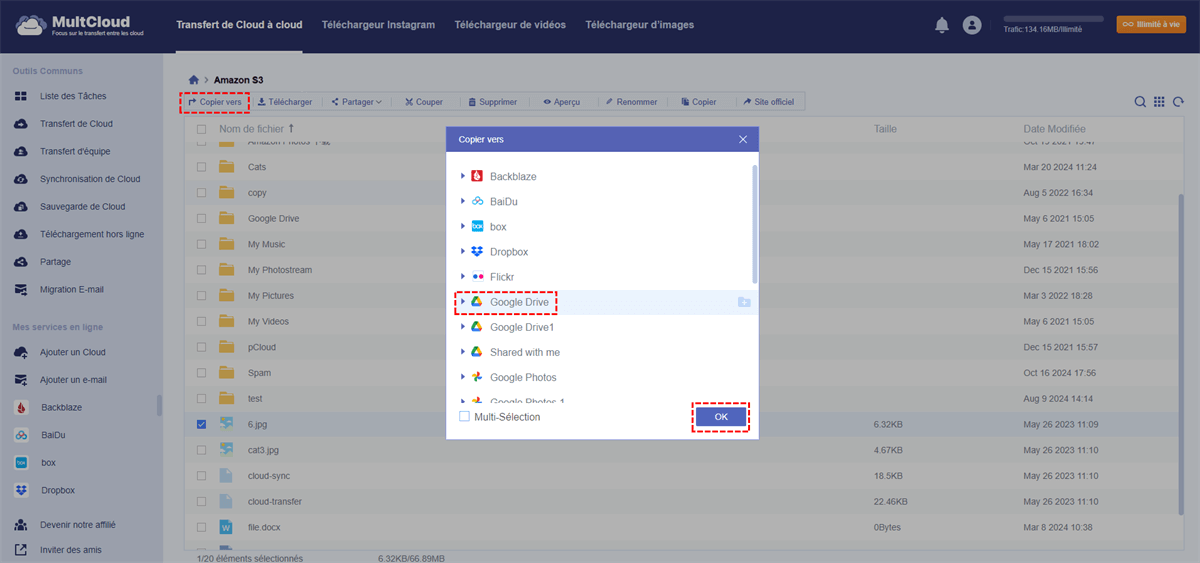This screenshot has width=1200, height=563.
Task: Expand the Shared with me arrow
Action: pos(463,352)
